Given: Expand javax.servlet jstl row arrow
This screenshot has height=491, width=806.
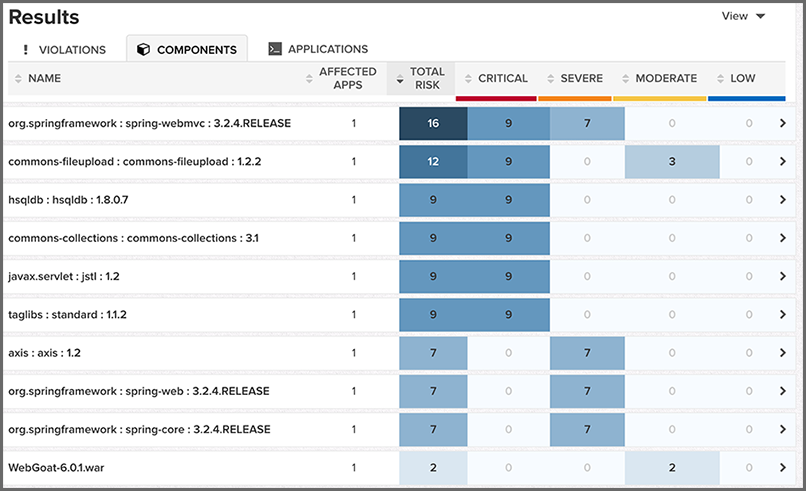Looking at the screenshot, I should (783, 276).
